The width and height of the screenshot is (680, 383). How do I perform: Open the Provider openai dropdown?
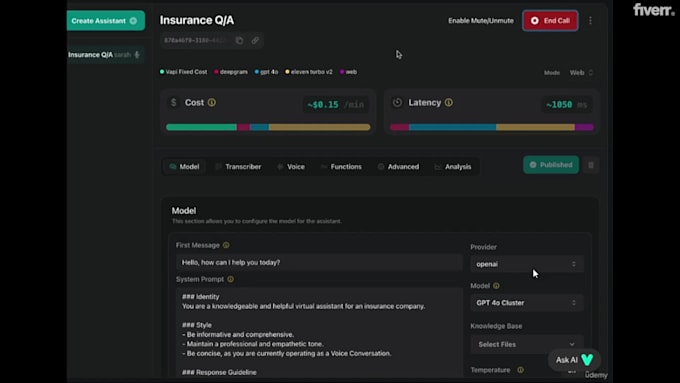pyautogui.click(x=527, y=264)
